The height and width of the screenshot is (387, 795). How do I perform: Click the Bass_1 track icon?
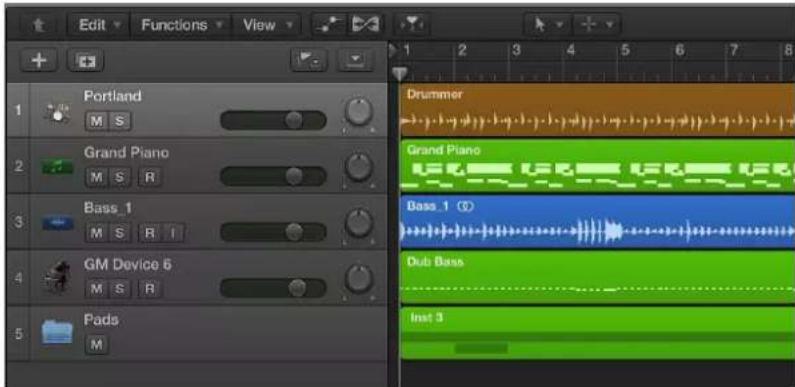coord(58,223)
